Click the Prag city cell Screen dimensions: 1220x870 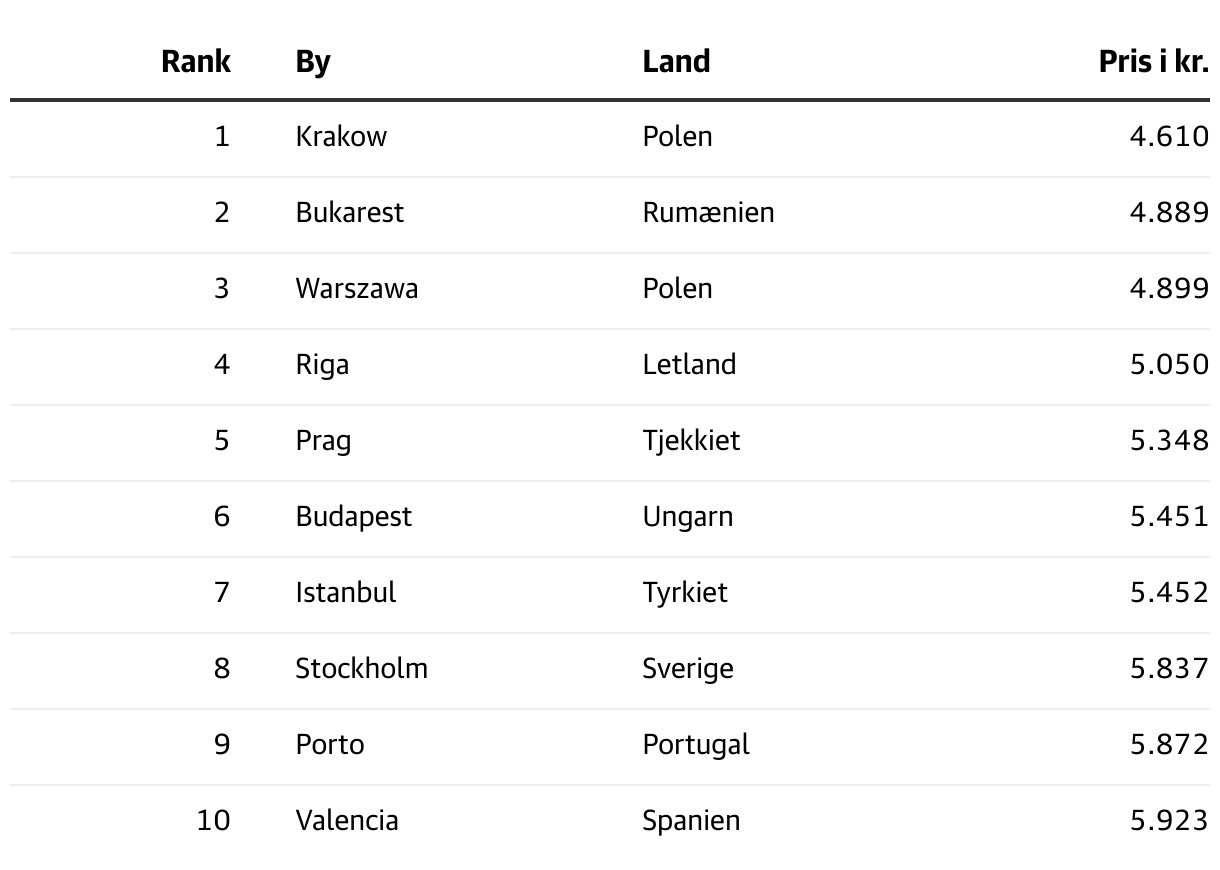click(x=323, y=440)
